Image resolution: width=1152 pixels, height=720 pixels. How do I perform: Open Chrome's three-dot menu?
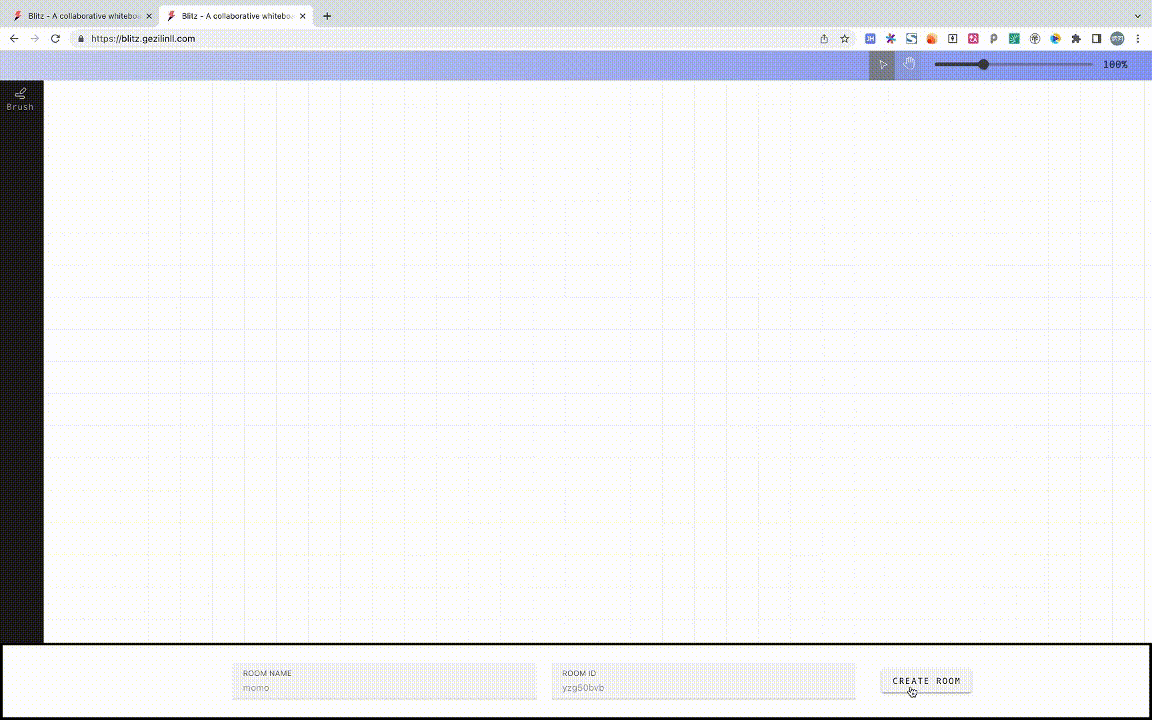(x=1137, y=39)
